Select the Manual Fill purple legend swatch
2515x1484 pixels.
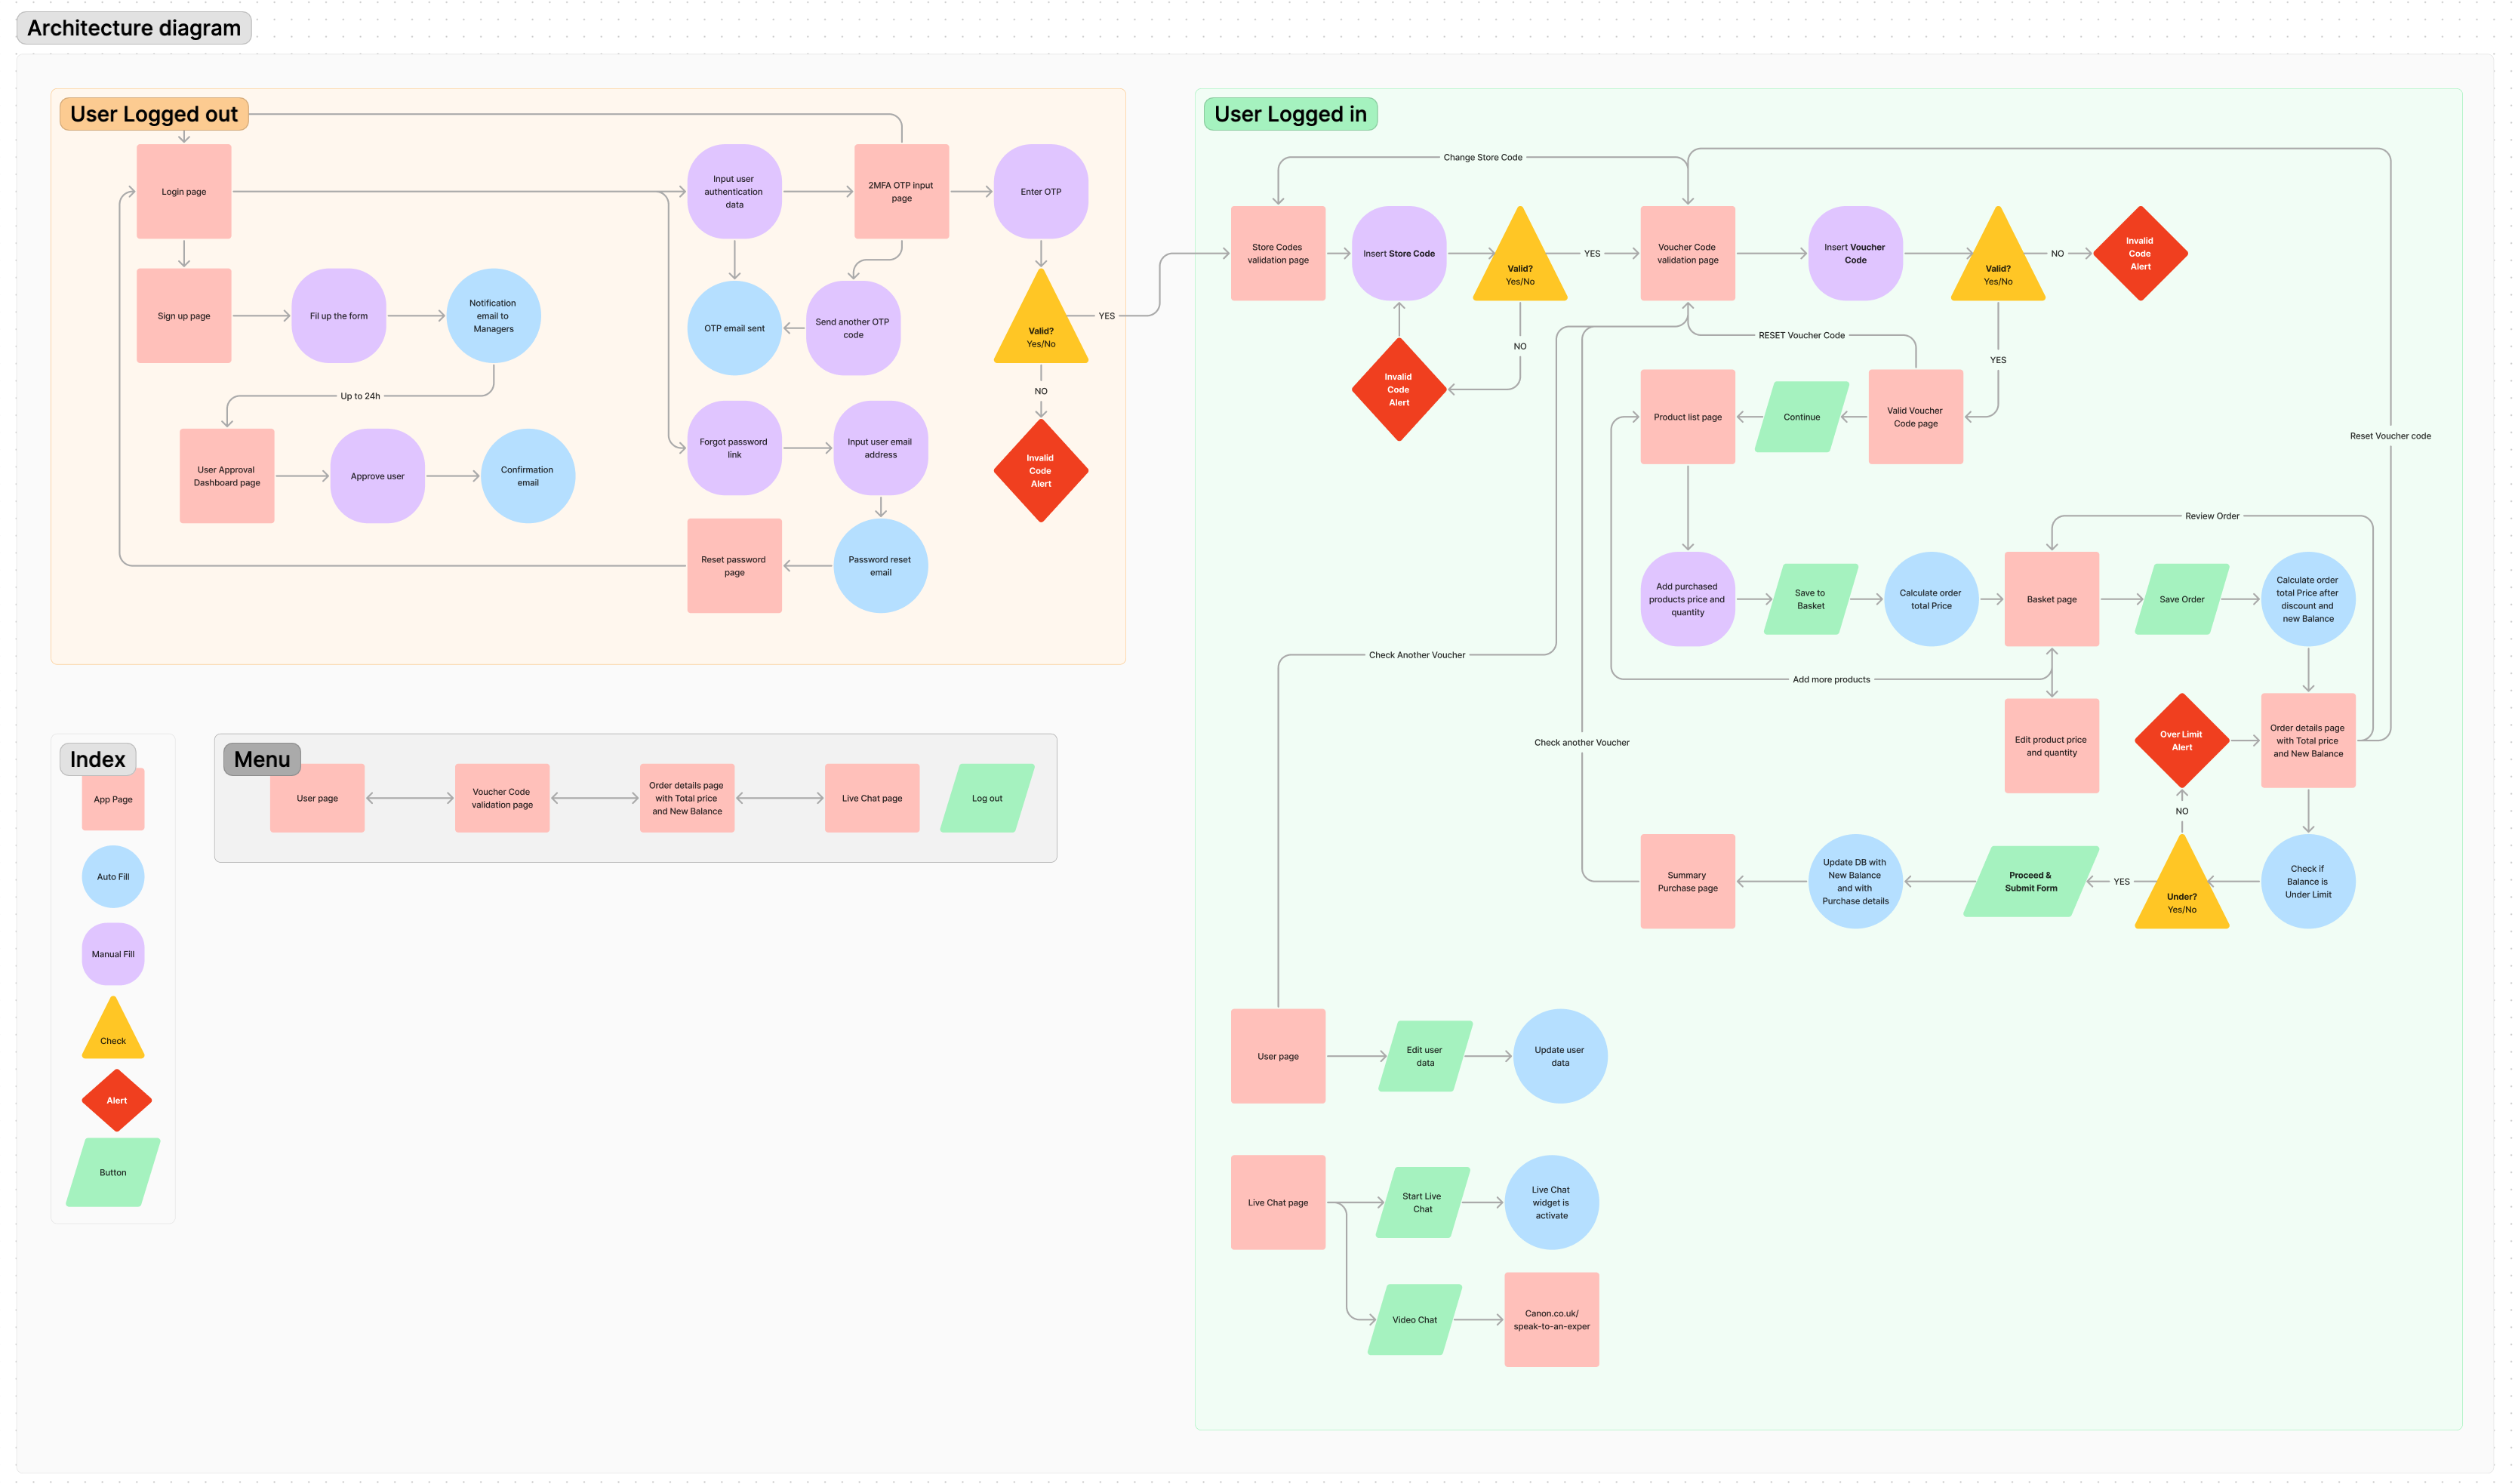click(113, 953)
